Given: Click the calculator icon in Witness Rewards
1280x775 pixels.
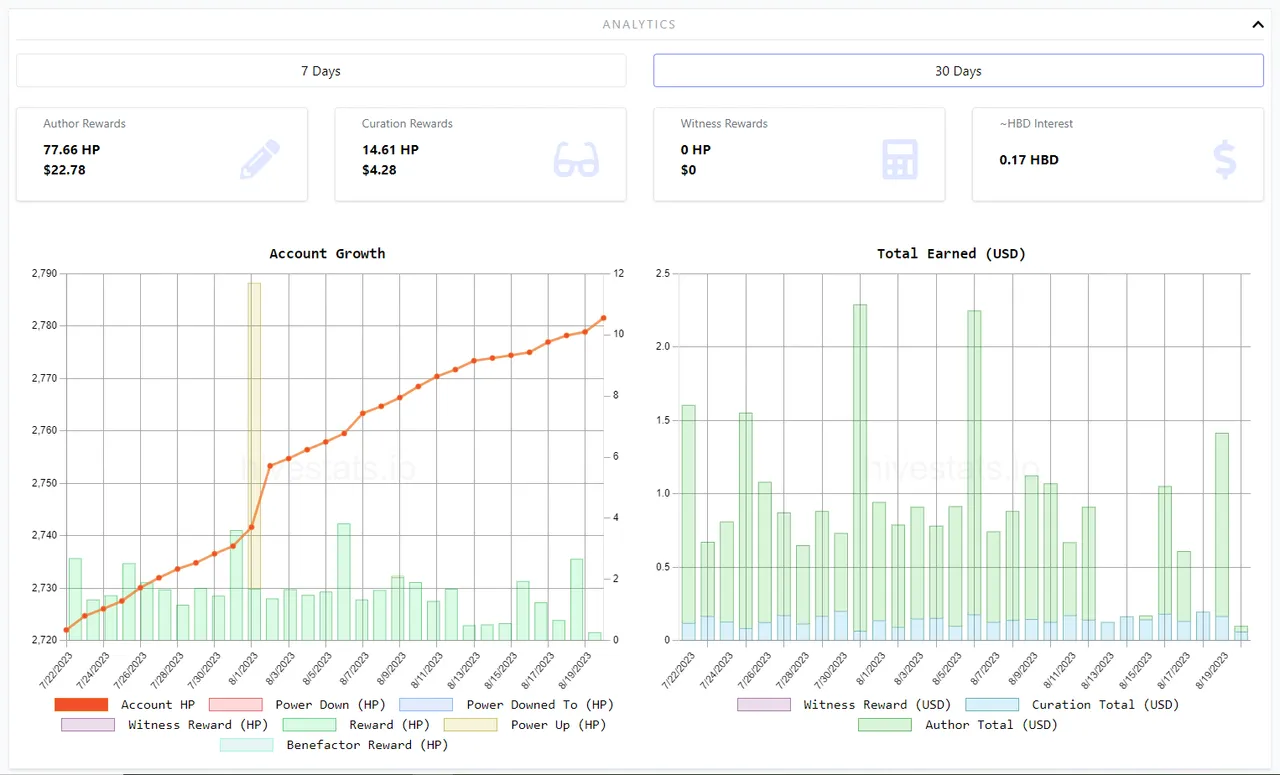Looking at the screenshot, I should tap(899, 160).
